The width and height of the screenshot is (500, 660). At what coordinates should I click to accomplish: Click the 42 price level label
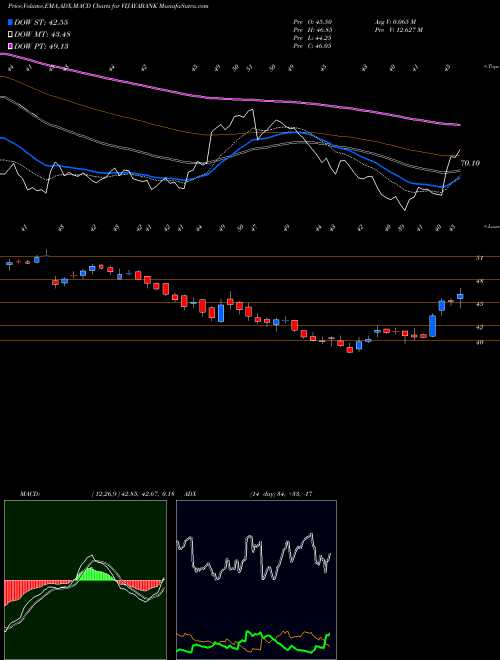point(479,327)
